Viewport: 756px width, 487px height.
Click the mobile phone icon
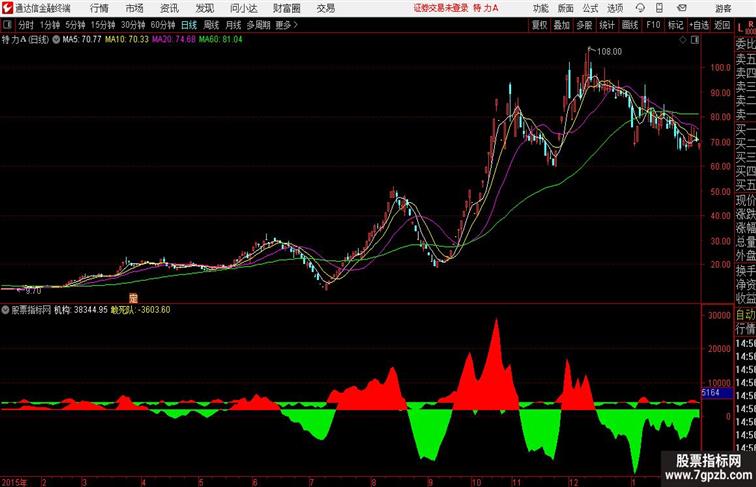[x=659, y=8]
